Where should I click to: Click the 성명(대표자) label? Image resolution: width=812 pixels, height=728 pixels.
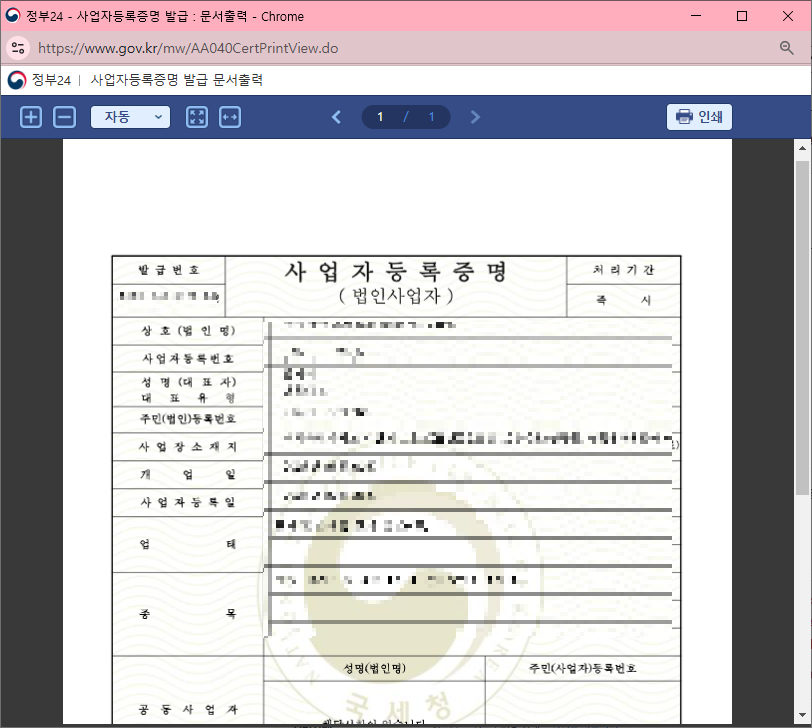tap(188, 382)
